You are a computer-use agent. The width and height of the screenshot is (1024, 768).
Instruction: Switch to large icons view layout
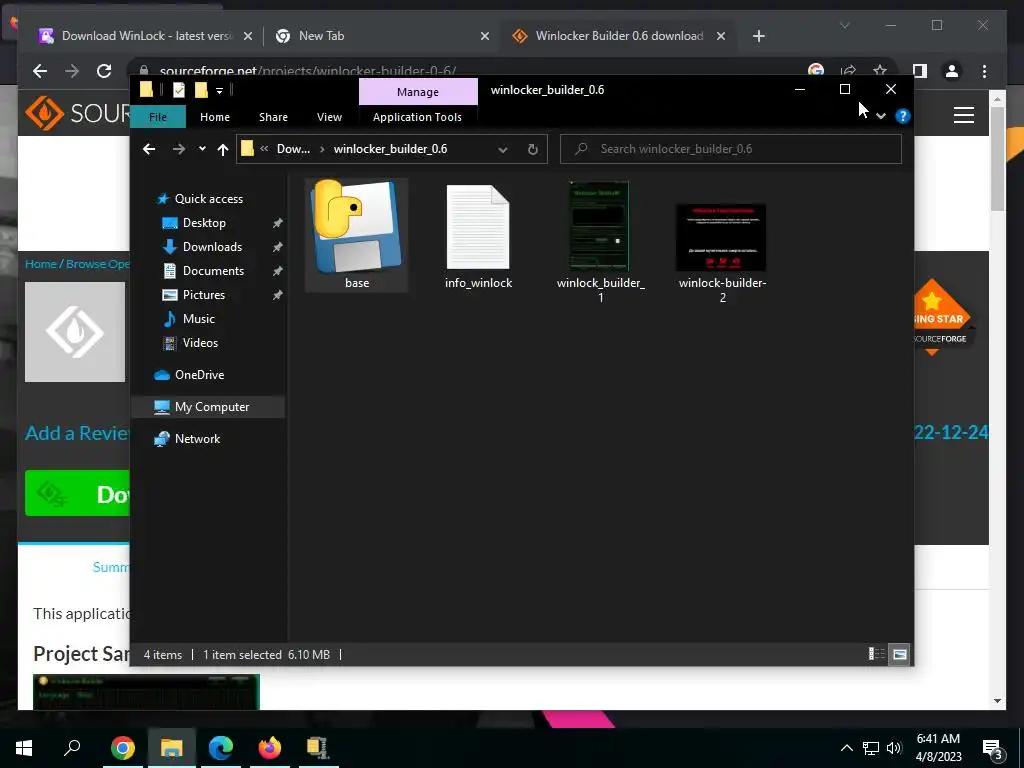(900, 654)
